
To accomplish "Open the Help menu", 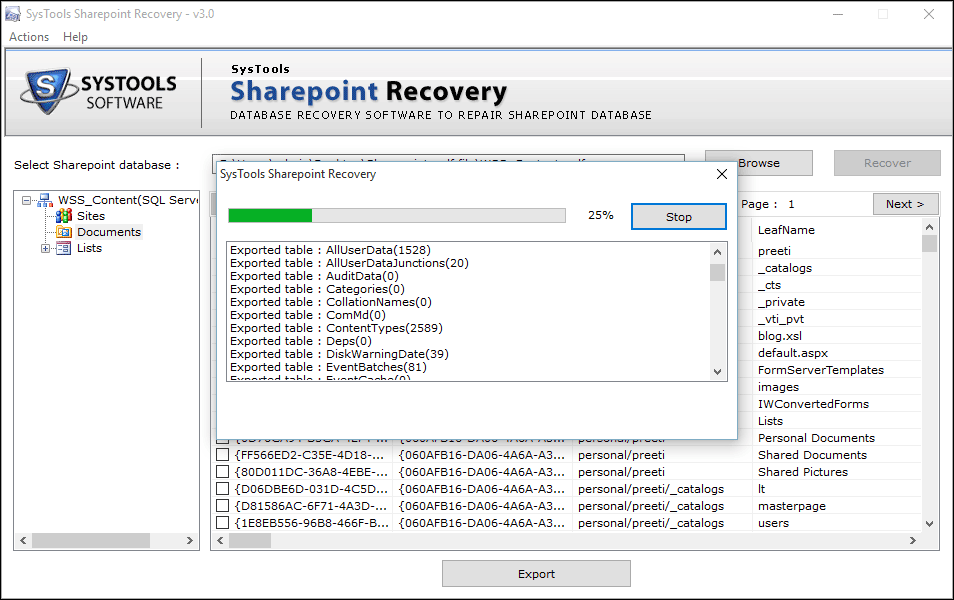I will click(x=75, y=37).
